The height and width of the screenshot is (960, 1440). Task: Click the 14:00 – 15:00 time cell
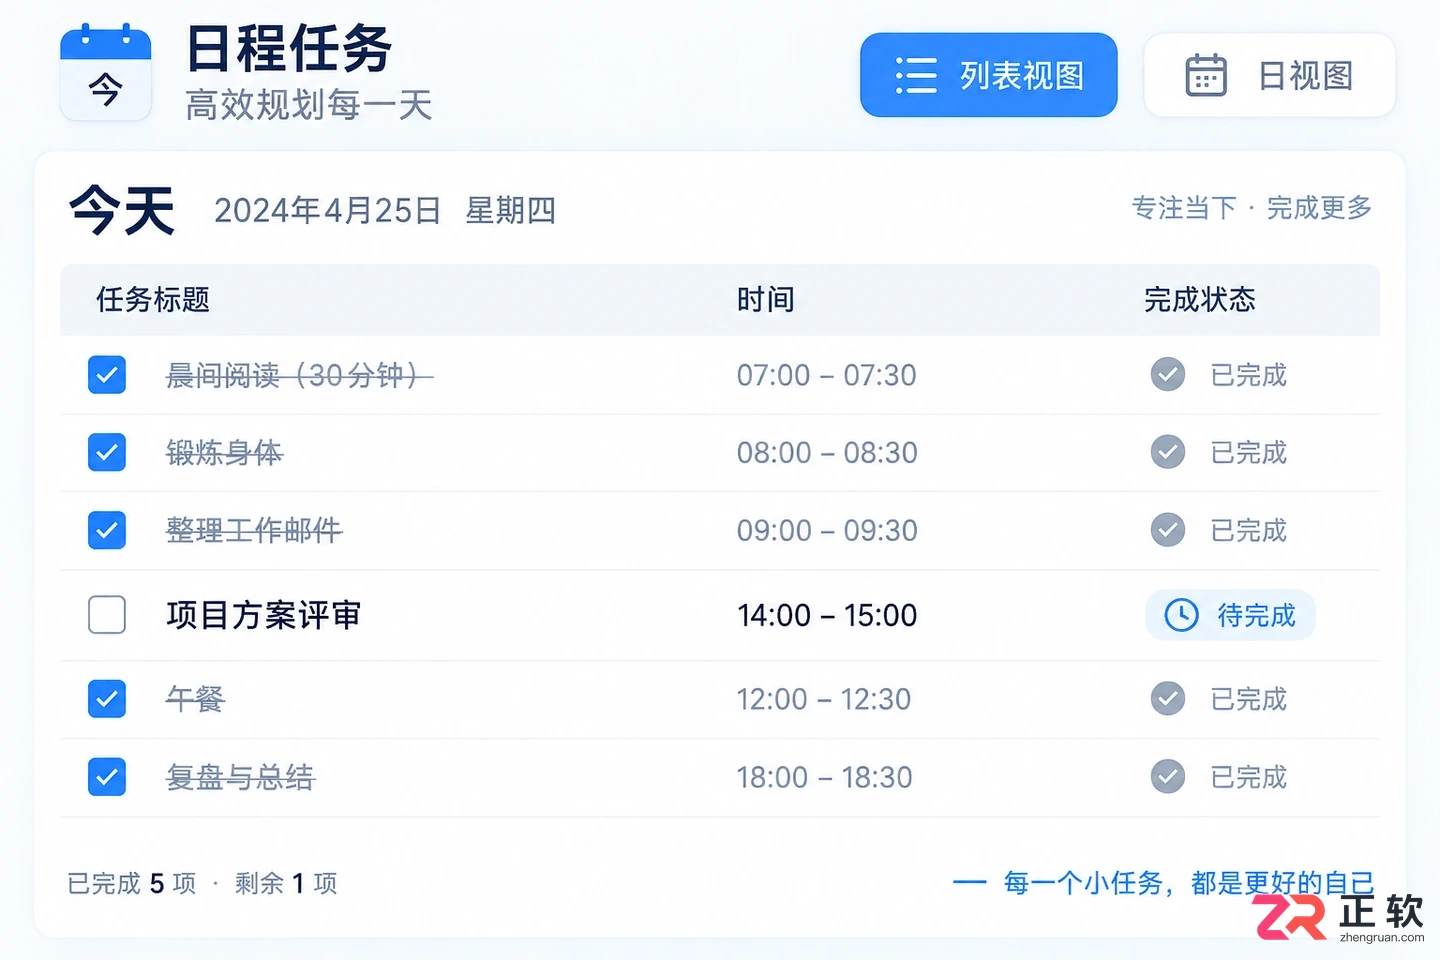[827, 615]
